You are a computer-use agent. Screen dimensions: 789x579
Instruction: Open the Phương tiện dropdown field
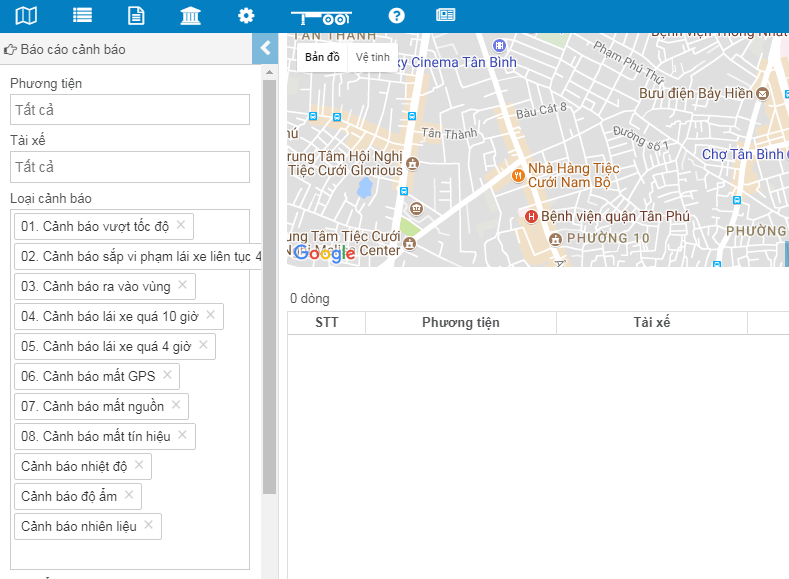point(130,109)
